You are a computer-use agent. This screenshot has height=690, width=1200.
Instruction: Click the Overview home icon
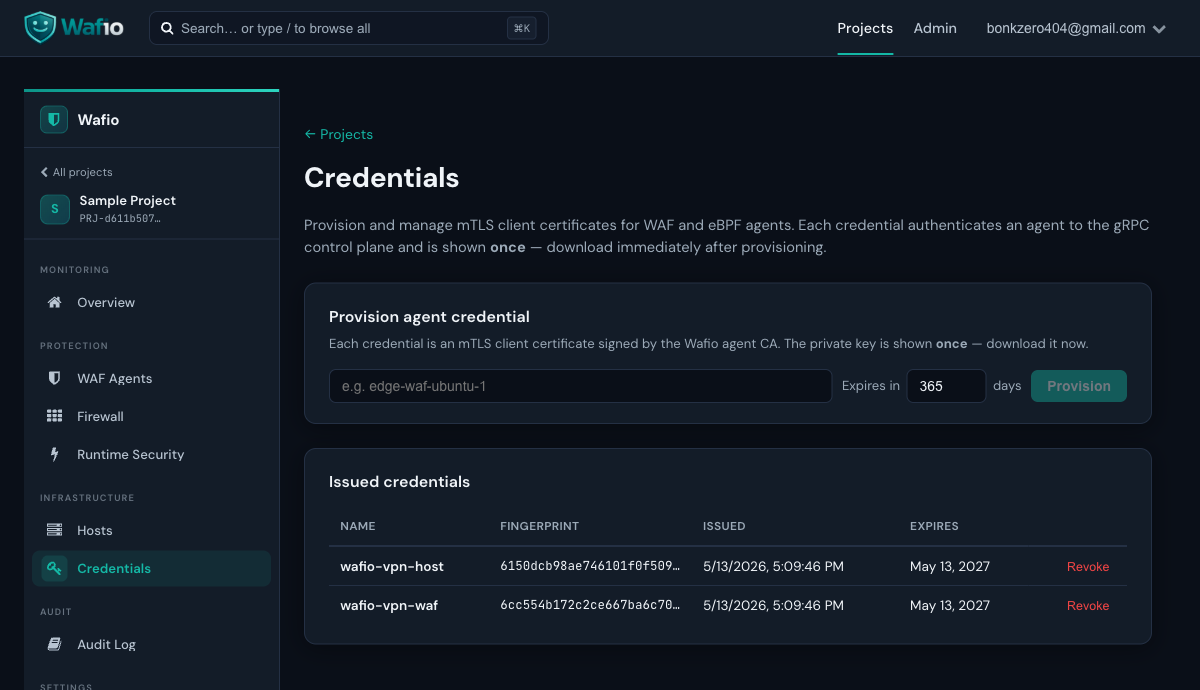[x=55, y=302]
